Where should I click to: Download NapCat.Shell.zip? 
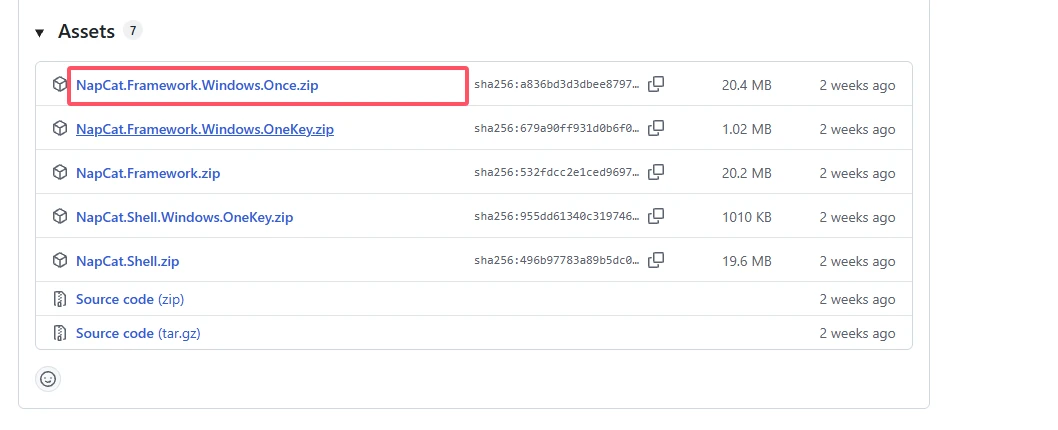coord(128,261)
